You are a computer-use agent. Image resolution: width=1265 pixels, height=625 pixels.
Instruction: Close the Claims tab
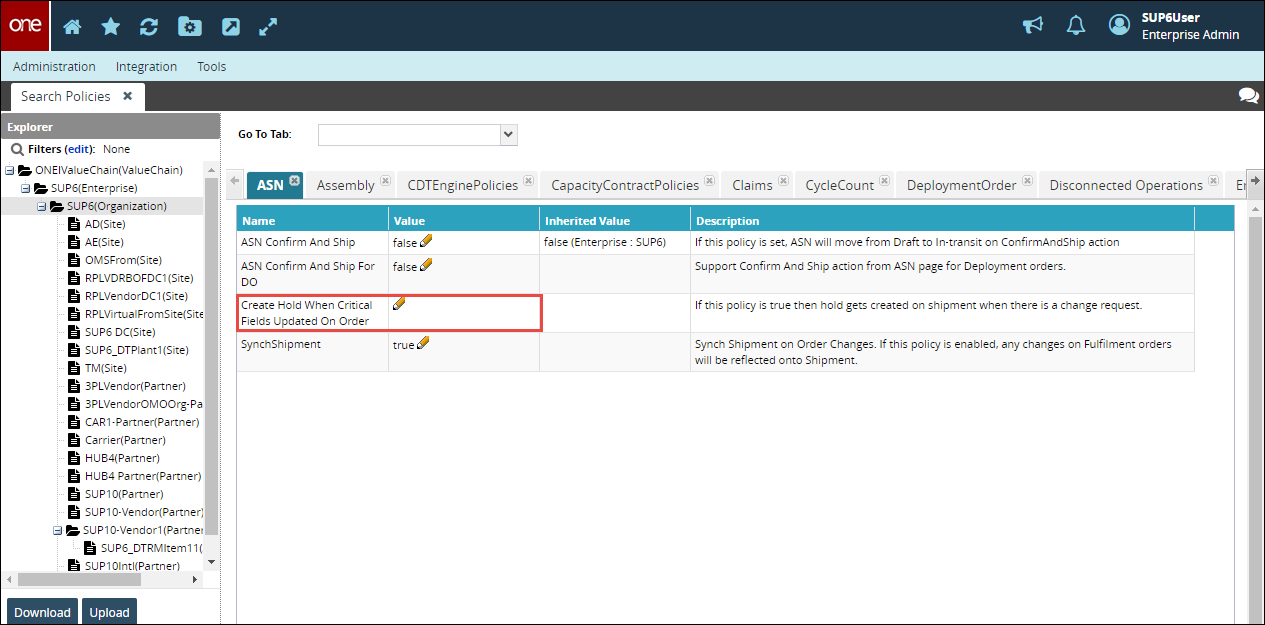click(x=783, y=181)
